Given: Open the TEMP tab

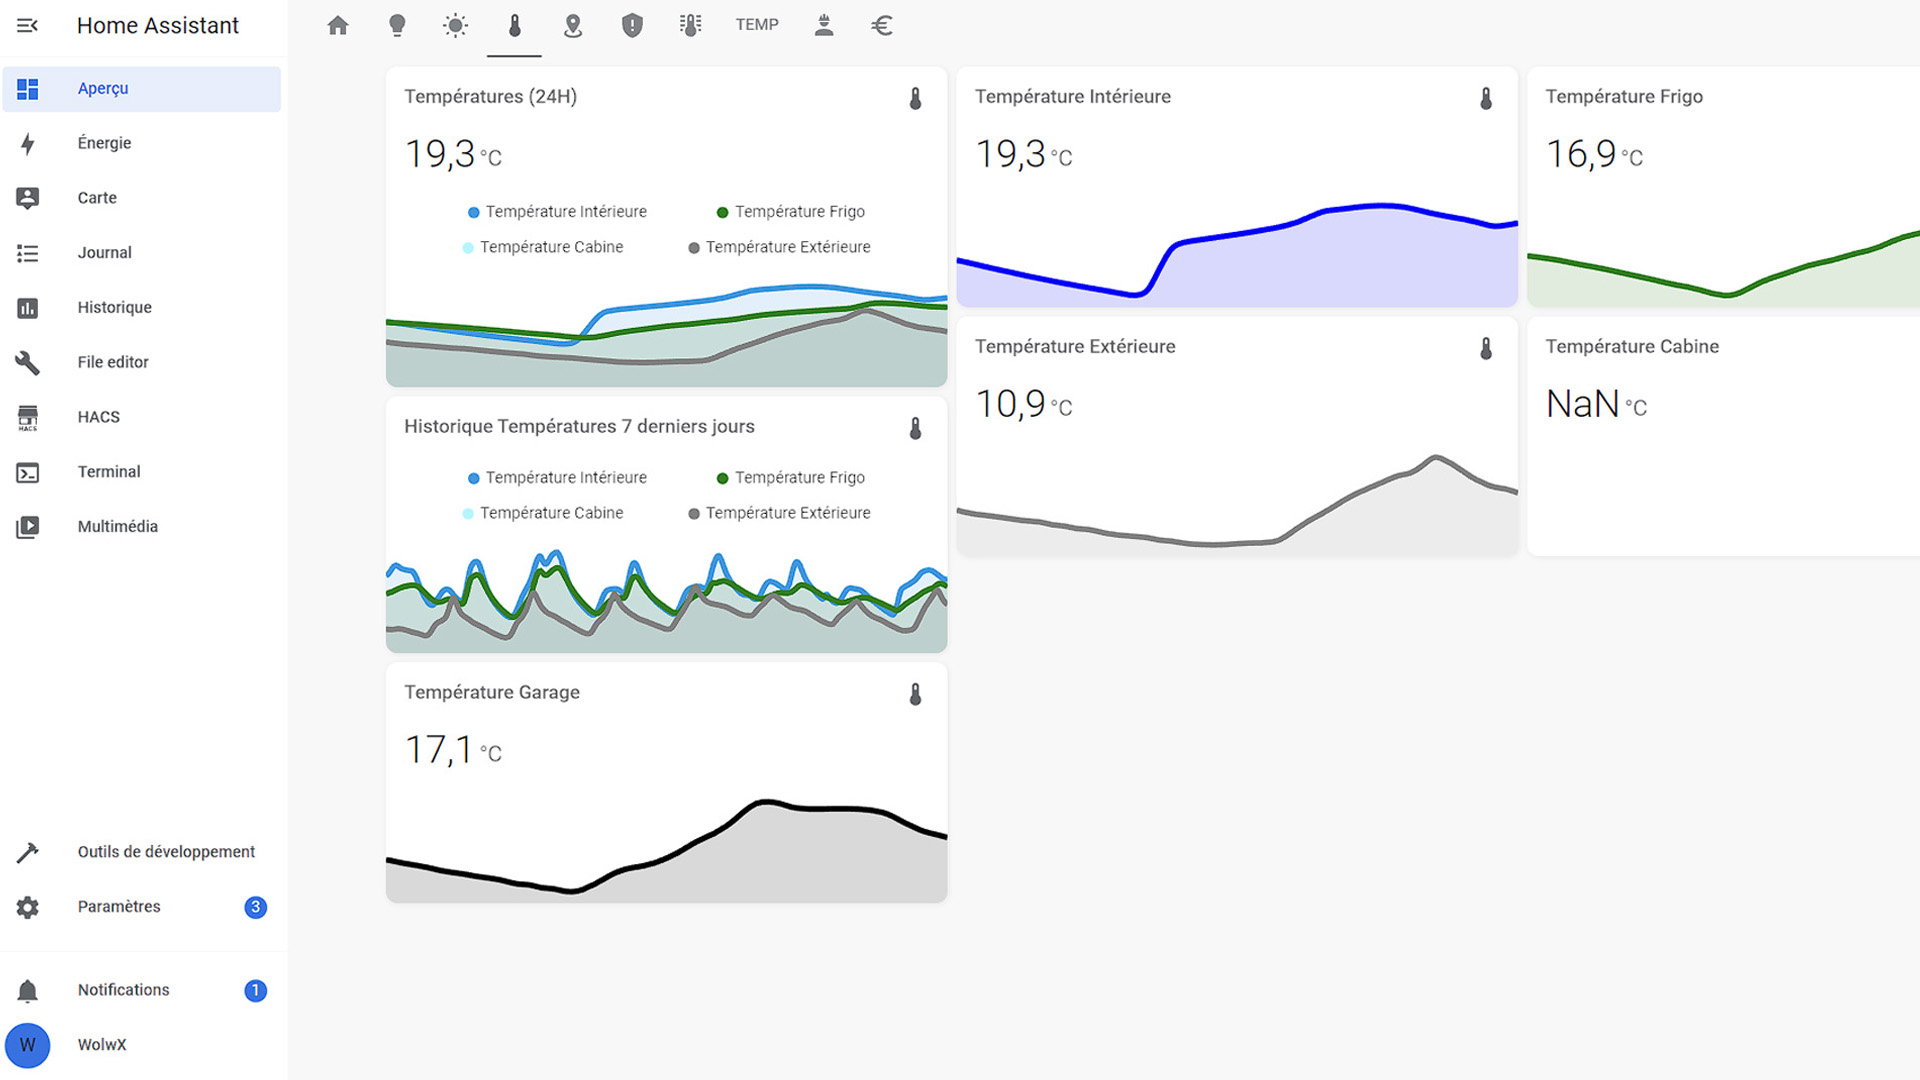Looking at the screenshot, I should point(757,25).
